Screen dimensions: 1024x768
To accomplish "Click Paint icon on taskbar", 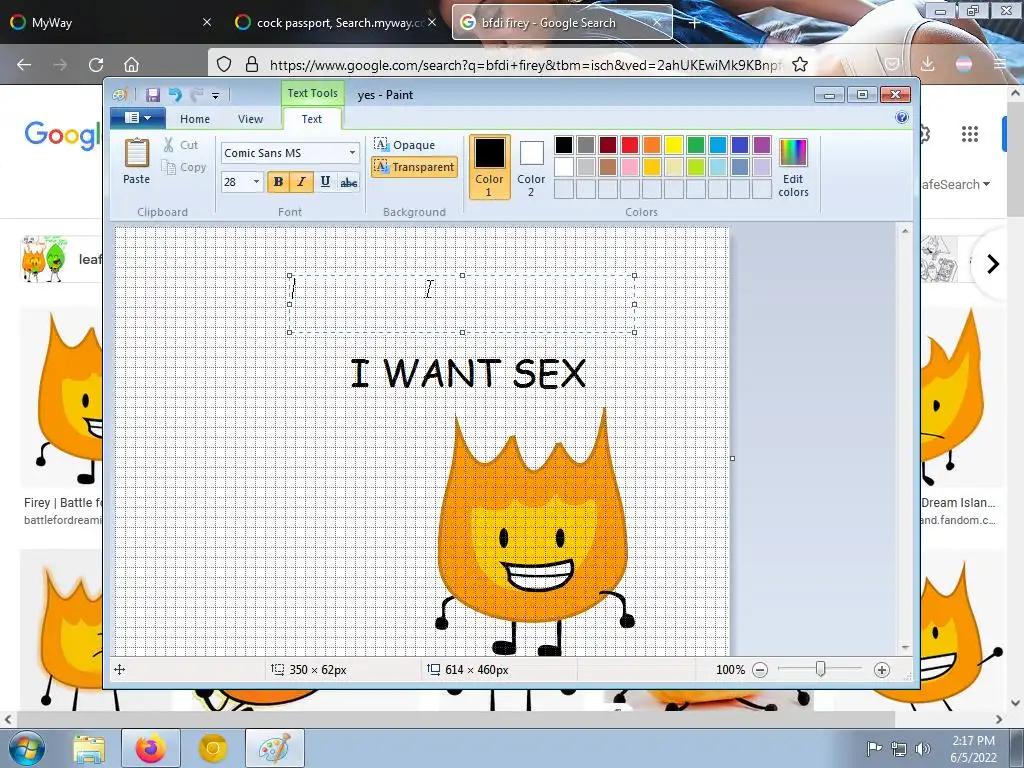I will click(275, 749).
